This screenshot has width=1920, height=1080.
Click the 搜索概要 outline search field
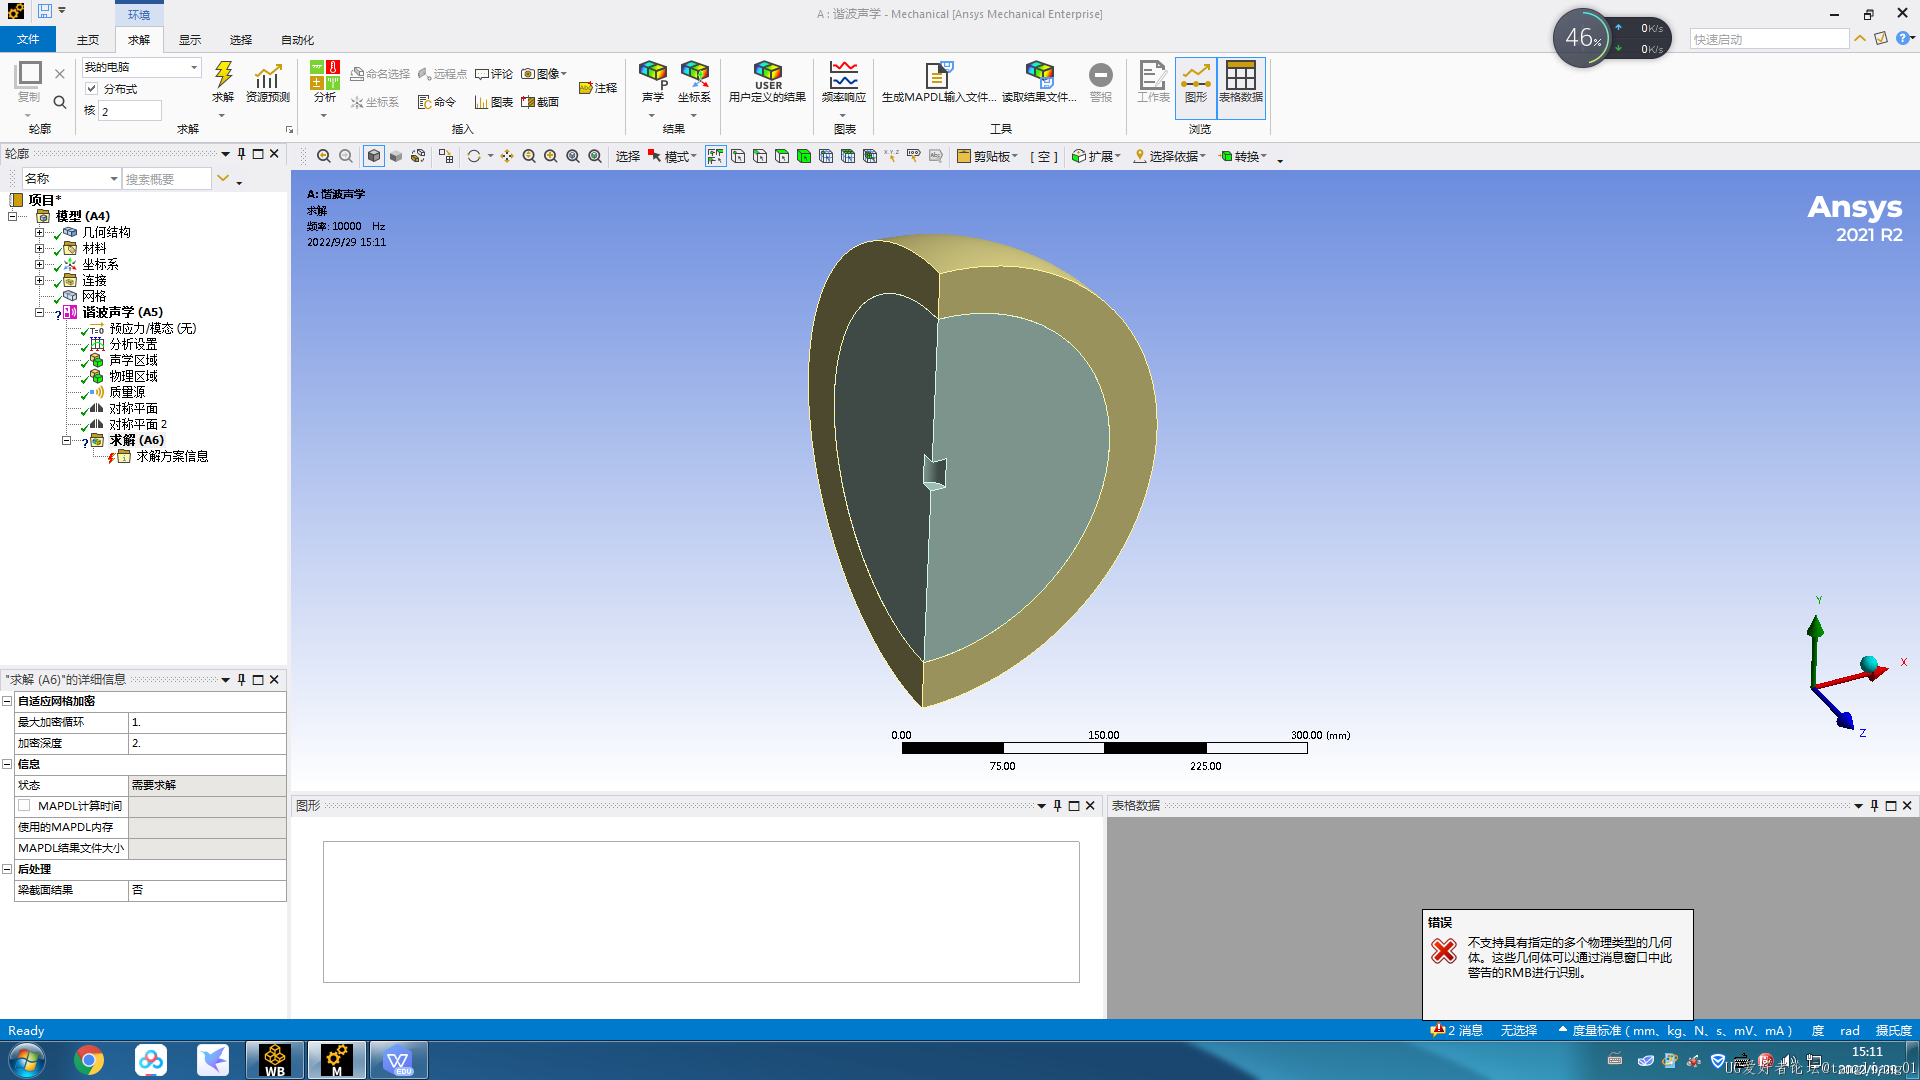[x=167, y=179]
